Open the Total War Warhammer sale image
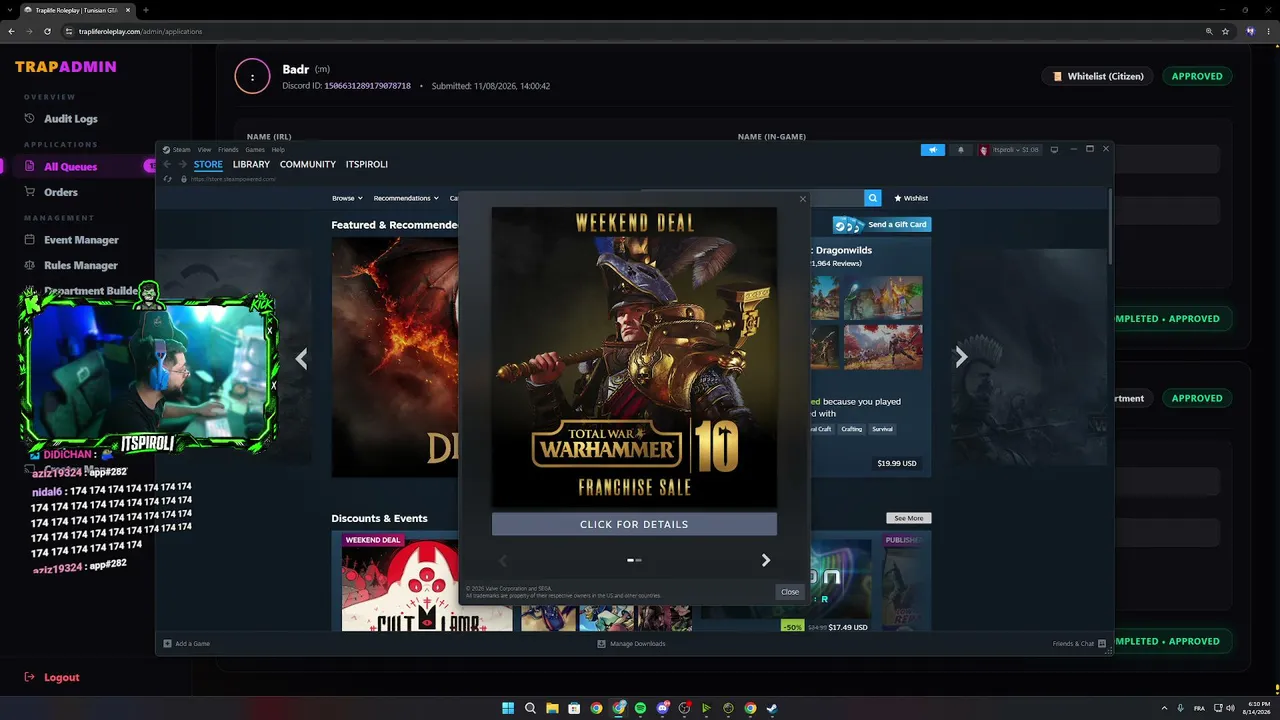This screenshot has width=1280, height=720. point(634,358)
